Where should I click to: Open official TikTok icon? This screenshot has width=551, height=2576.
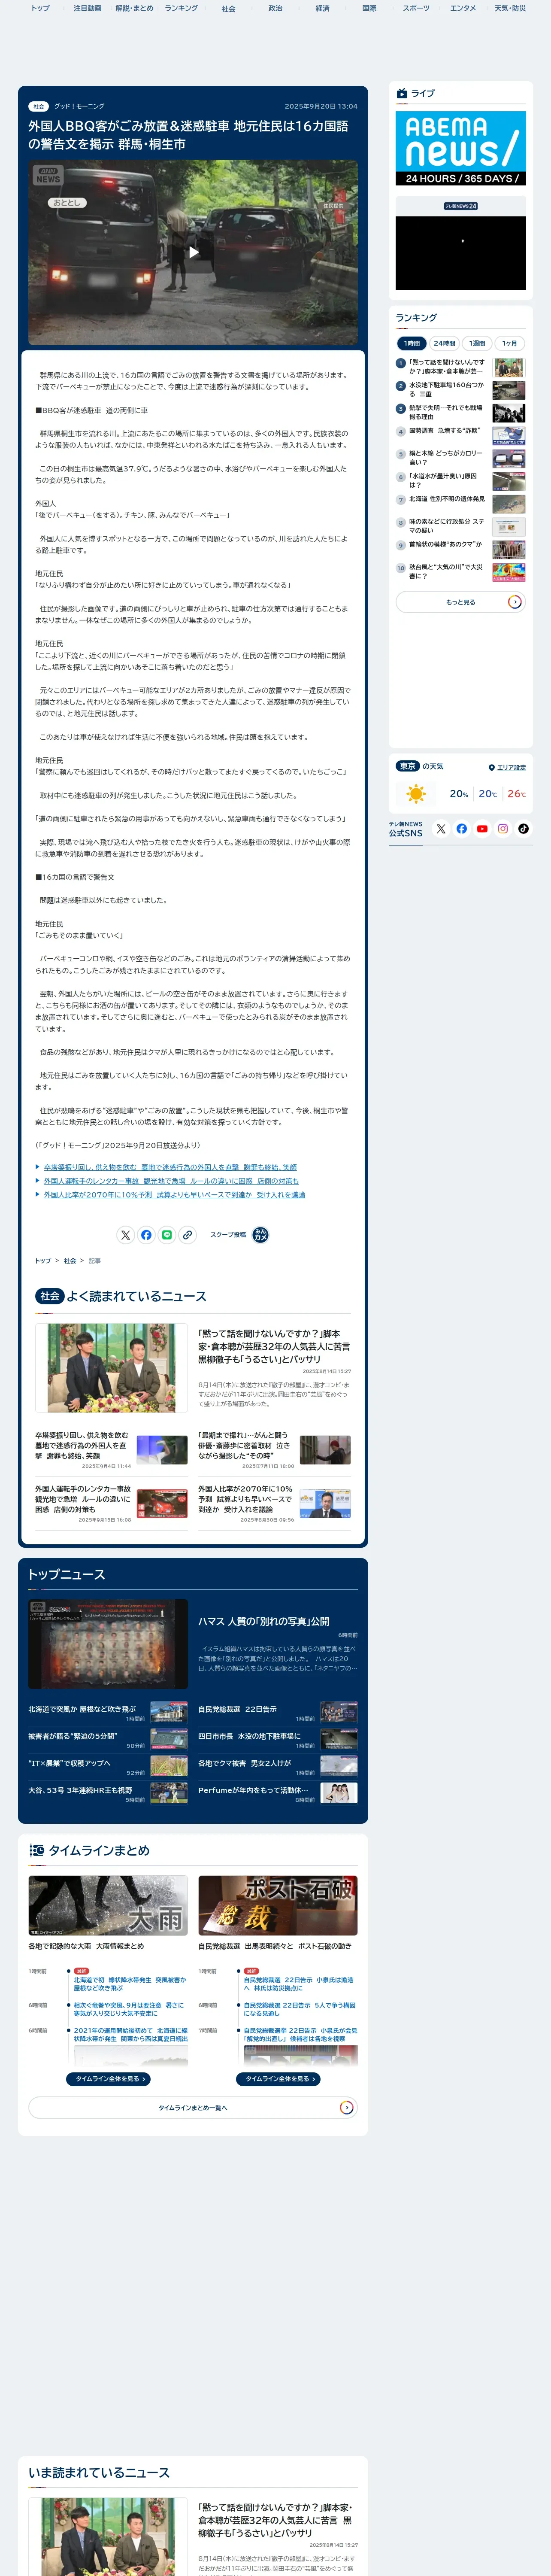pyautogui.click(x=523, y=829)
